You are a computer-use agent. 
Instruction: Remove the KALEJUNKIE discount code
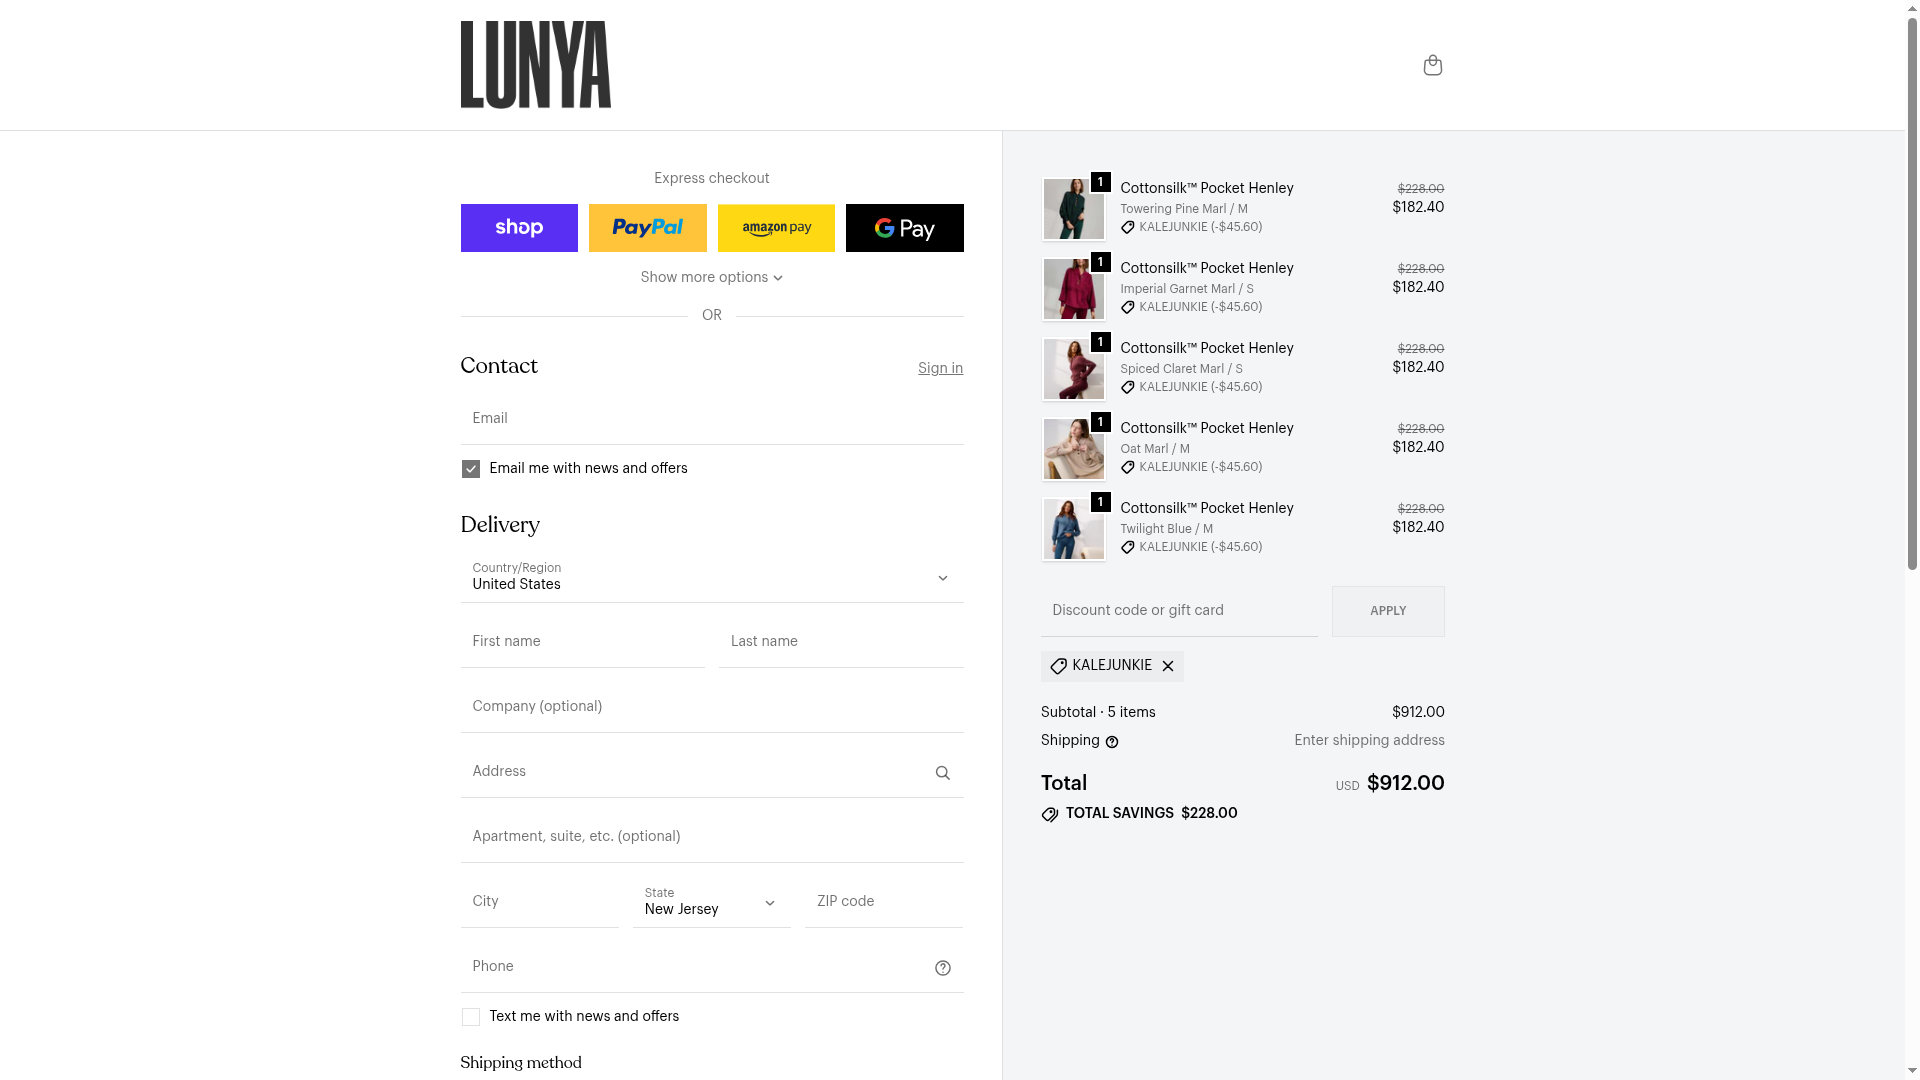1168,666
